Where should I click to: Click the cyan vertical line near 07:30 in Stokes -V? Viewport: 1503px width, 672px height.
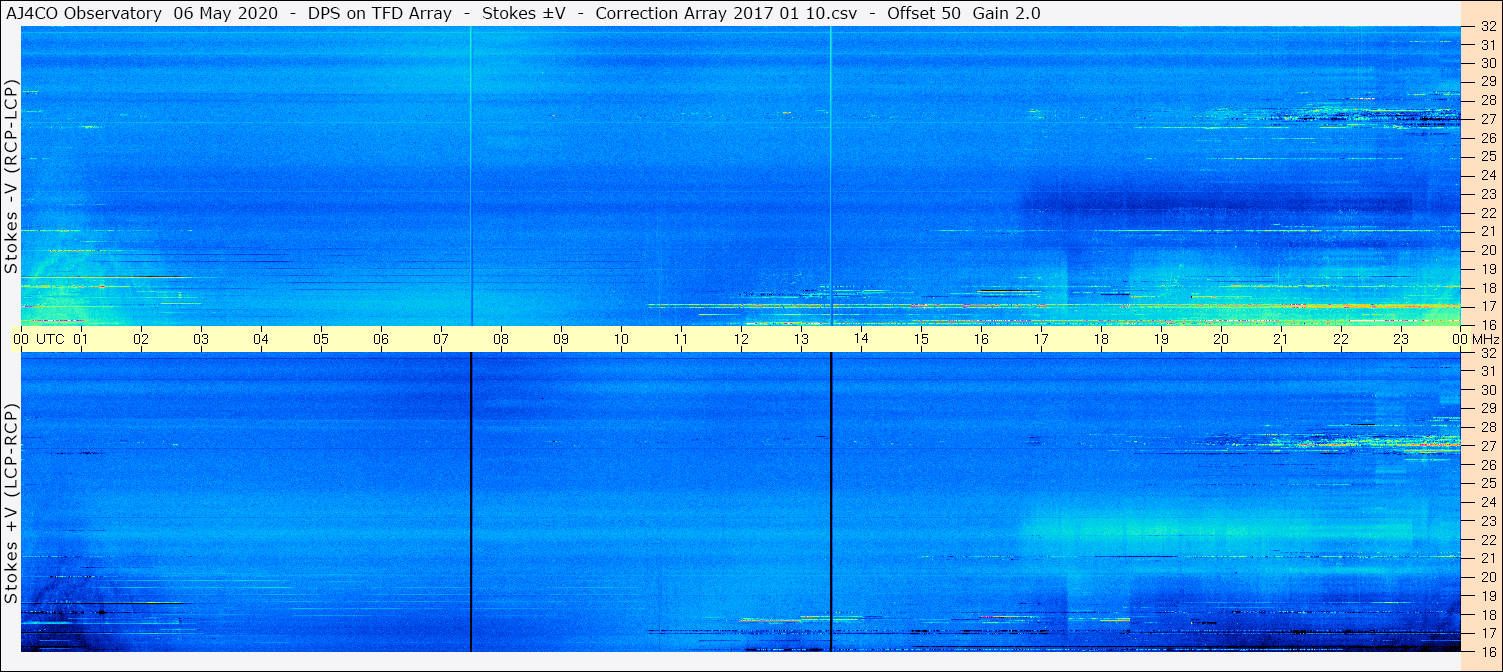coord(471,176)
